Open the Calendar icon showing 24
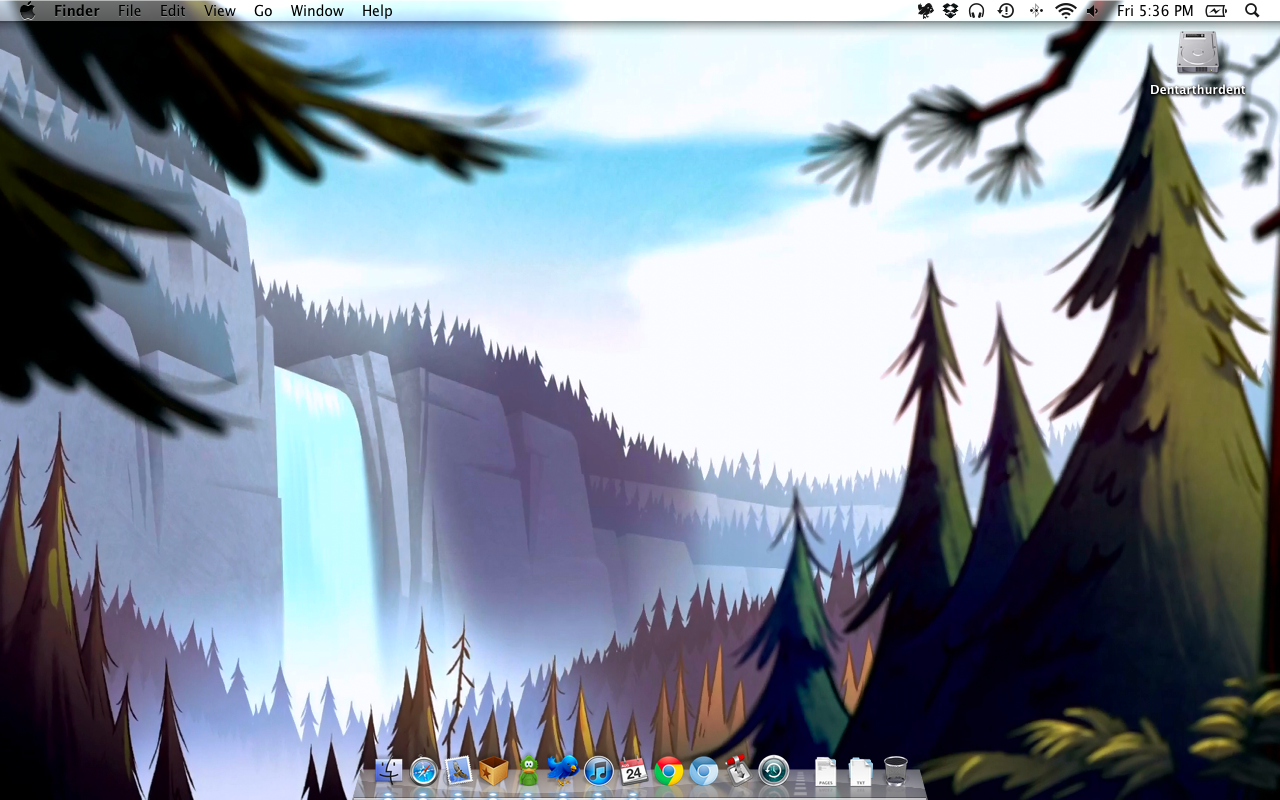Screen dimensions: 1280x800 point(633,771)
